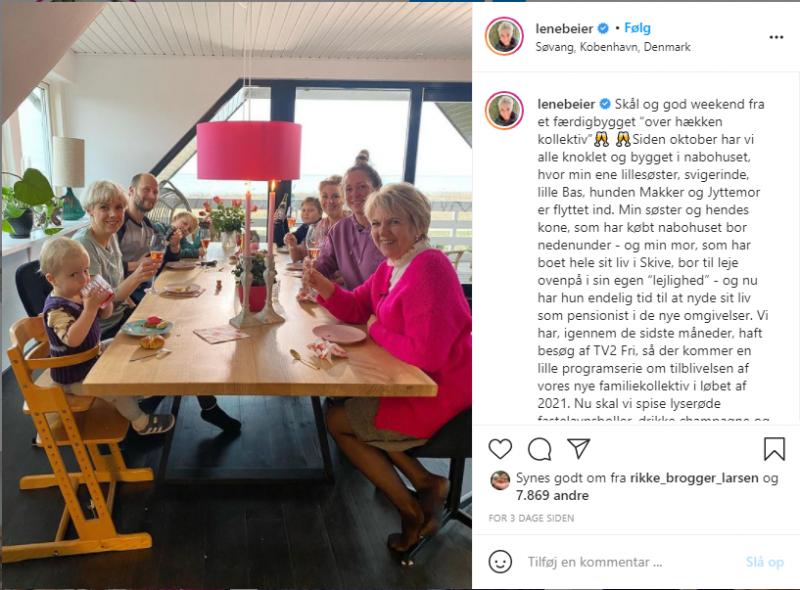Open Søvang, København, Denmark location
This screenshot has width=800, height=590.
point(613,47)
